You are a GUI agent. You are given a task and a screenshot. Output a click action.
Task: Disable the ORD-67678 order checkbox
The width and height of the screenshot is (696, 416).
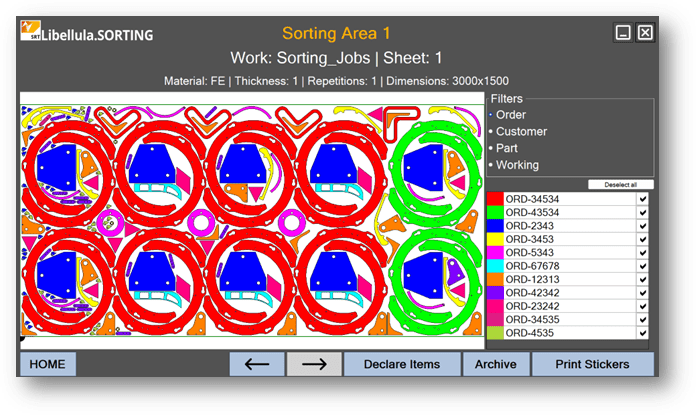click(642, 266)
